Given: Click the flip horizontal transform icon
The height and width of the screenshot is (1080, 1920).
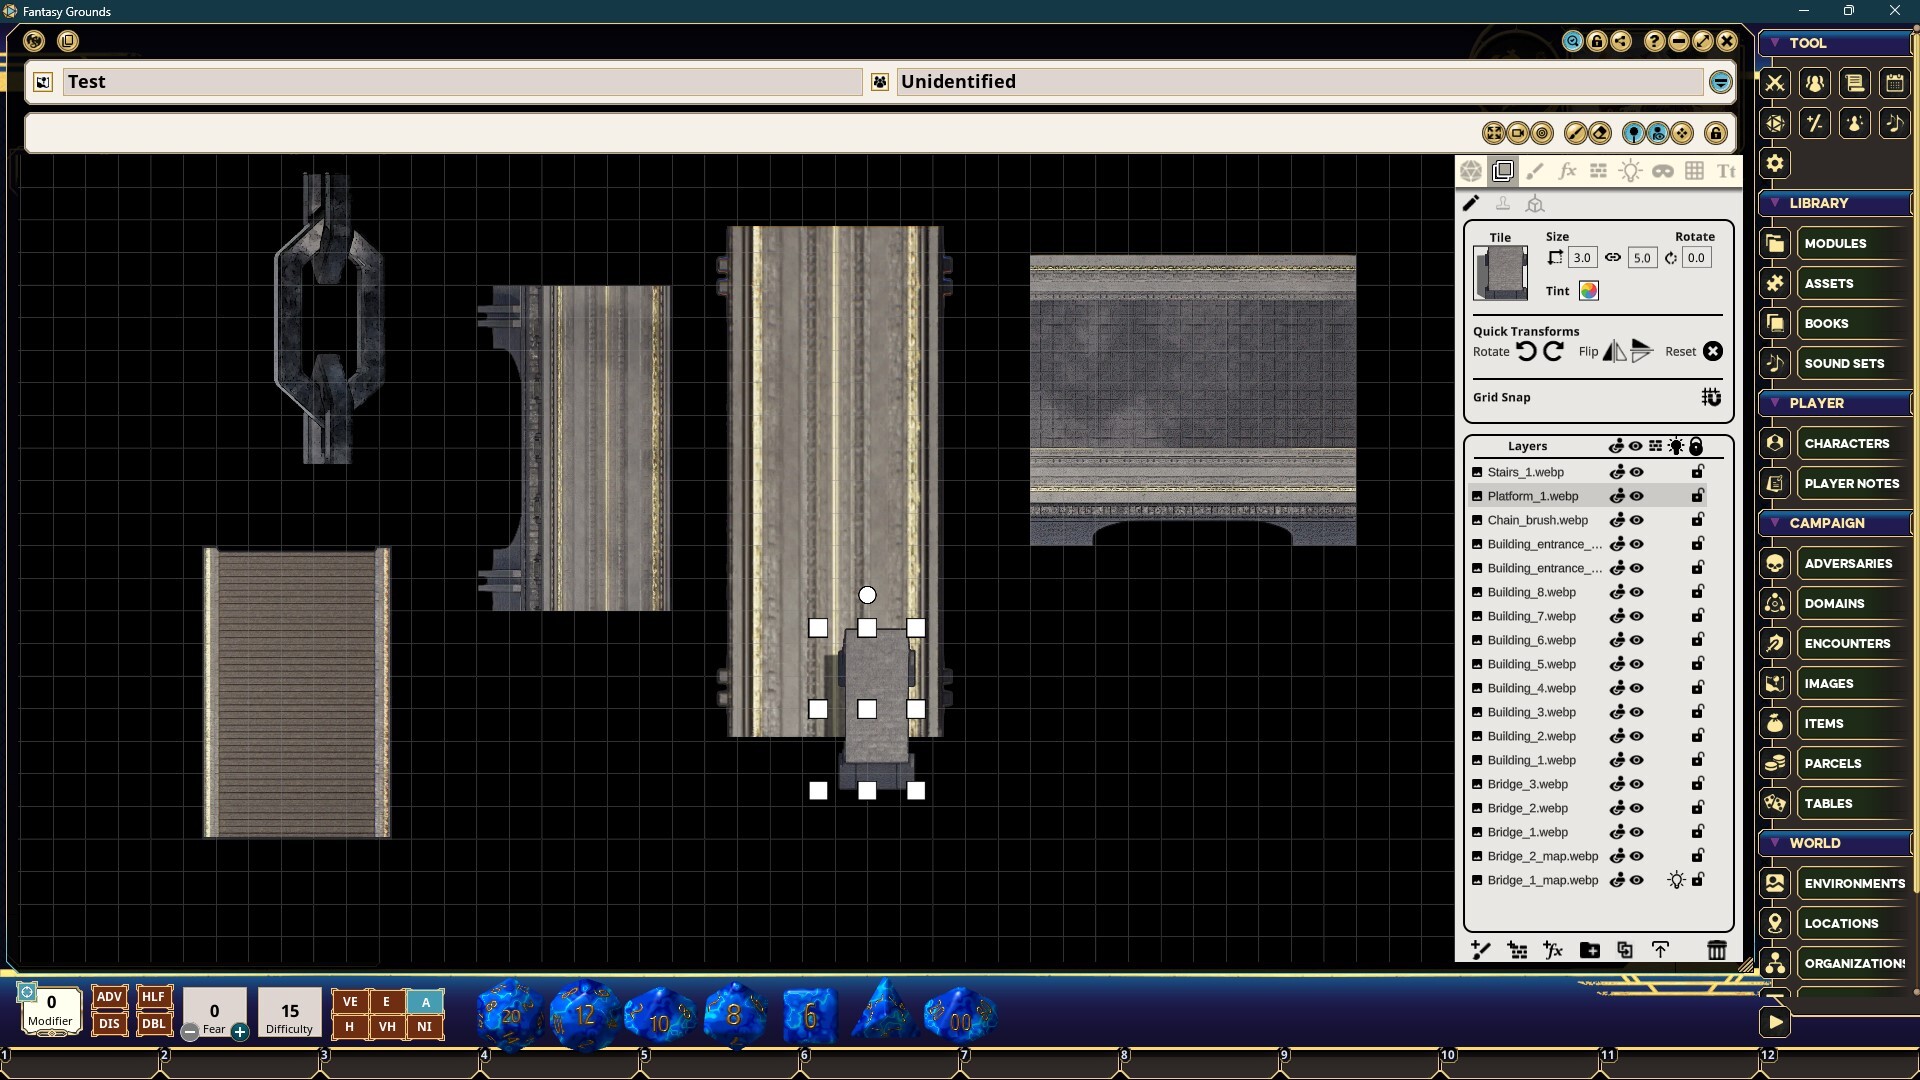Looking at the screenshot, I should [x=1614, y=351].
